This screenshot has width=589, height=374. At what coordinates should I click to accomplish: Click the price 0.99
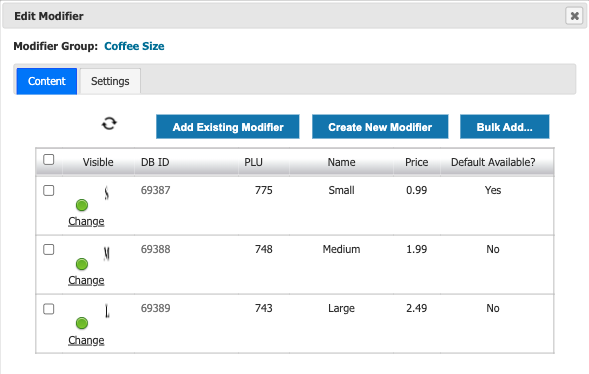(417, 190)
